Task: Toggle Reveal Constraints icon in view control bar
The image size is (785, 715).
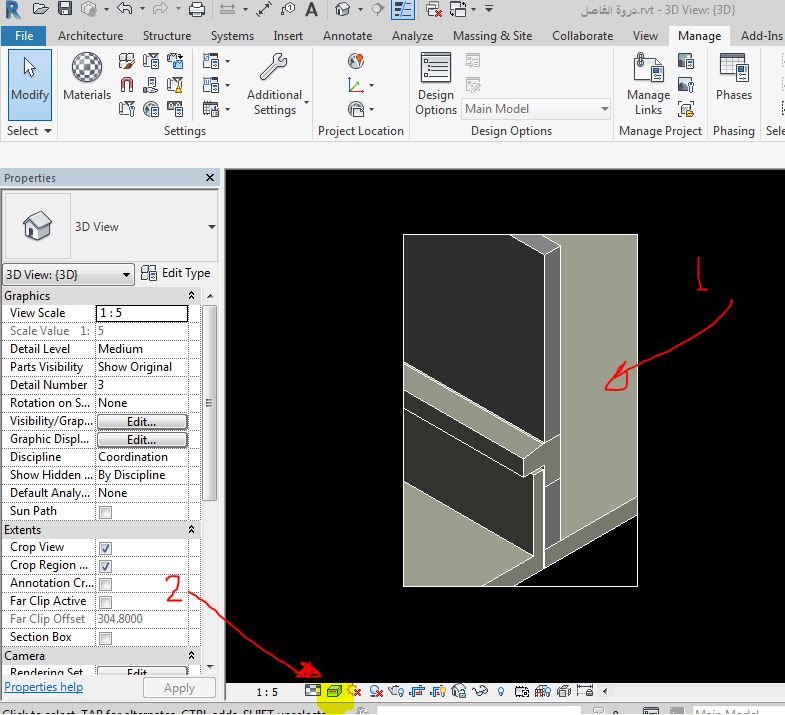Action: 584,691
